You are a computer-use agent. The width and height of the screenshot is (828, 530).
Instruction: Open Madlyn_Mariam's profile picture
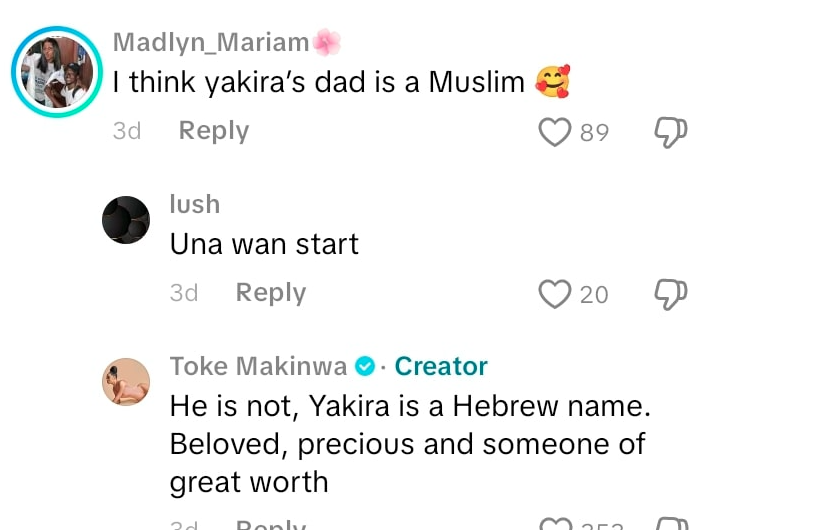pos(57,72)
